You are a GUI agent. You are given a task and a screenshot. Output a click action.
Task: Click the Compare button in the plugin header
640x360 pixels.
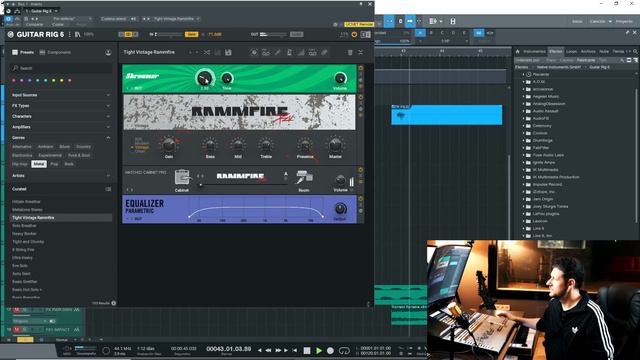click(x=34, y=24)
